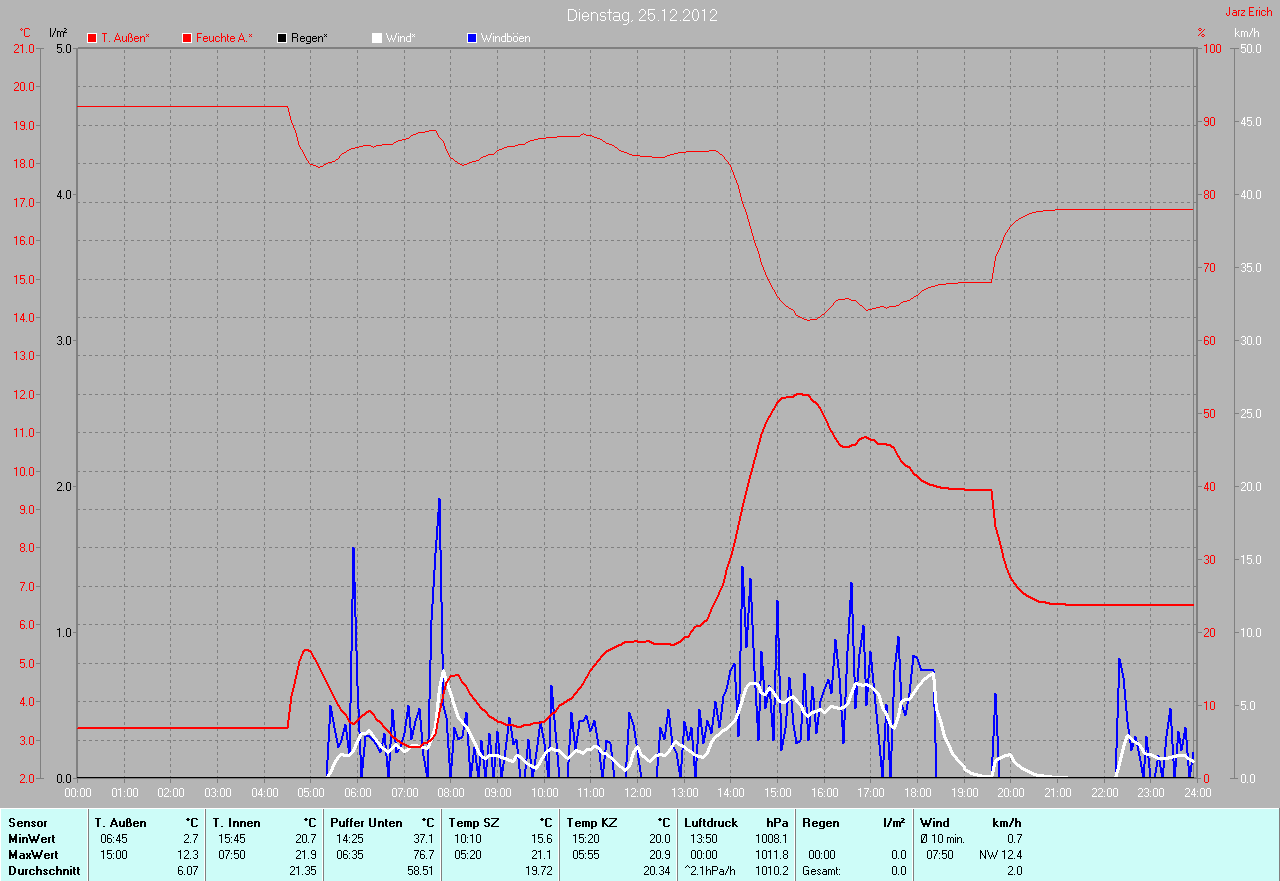Click the 'Ø 10 min.' wind label
The image size is (1280, 881).
click(942, 839)
